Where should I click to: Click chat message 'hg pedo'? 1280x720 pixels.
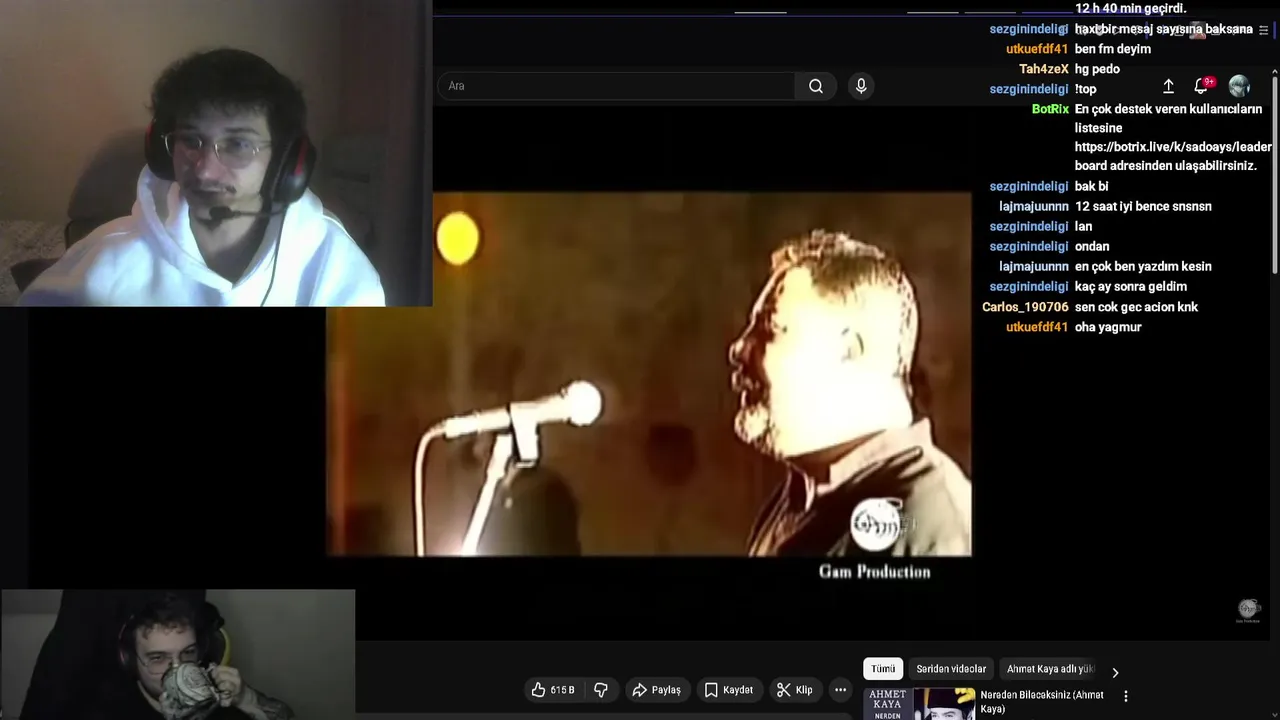click(1097, 69)
